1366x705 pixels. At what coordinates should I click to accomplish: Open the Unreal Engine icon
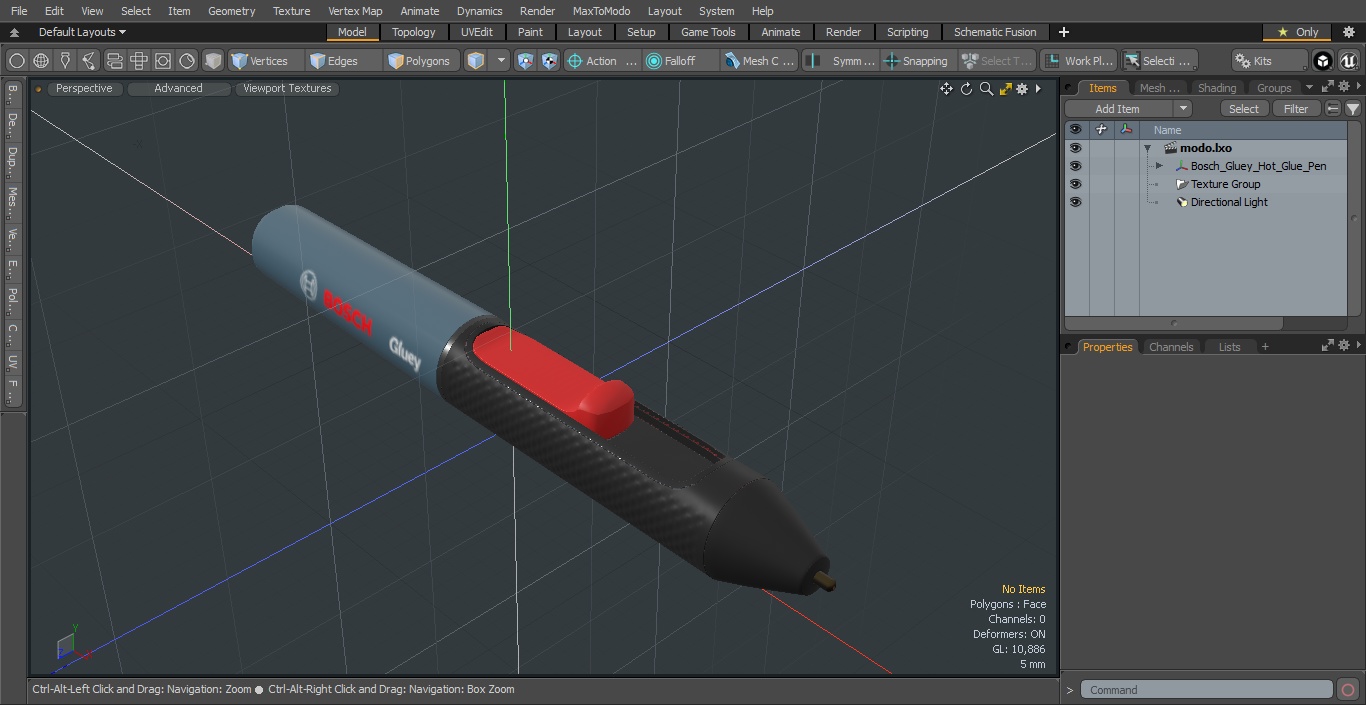coord(1348,61)
